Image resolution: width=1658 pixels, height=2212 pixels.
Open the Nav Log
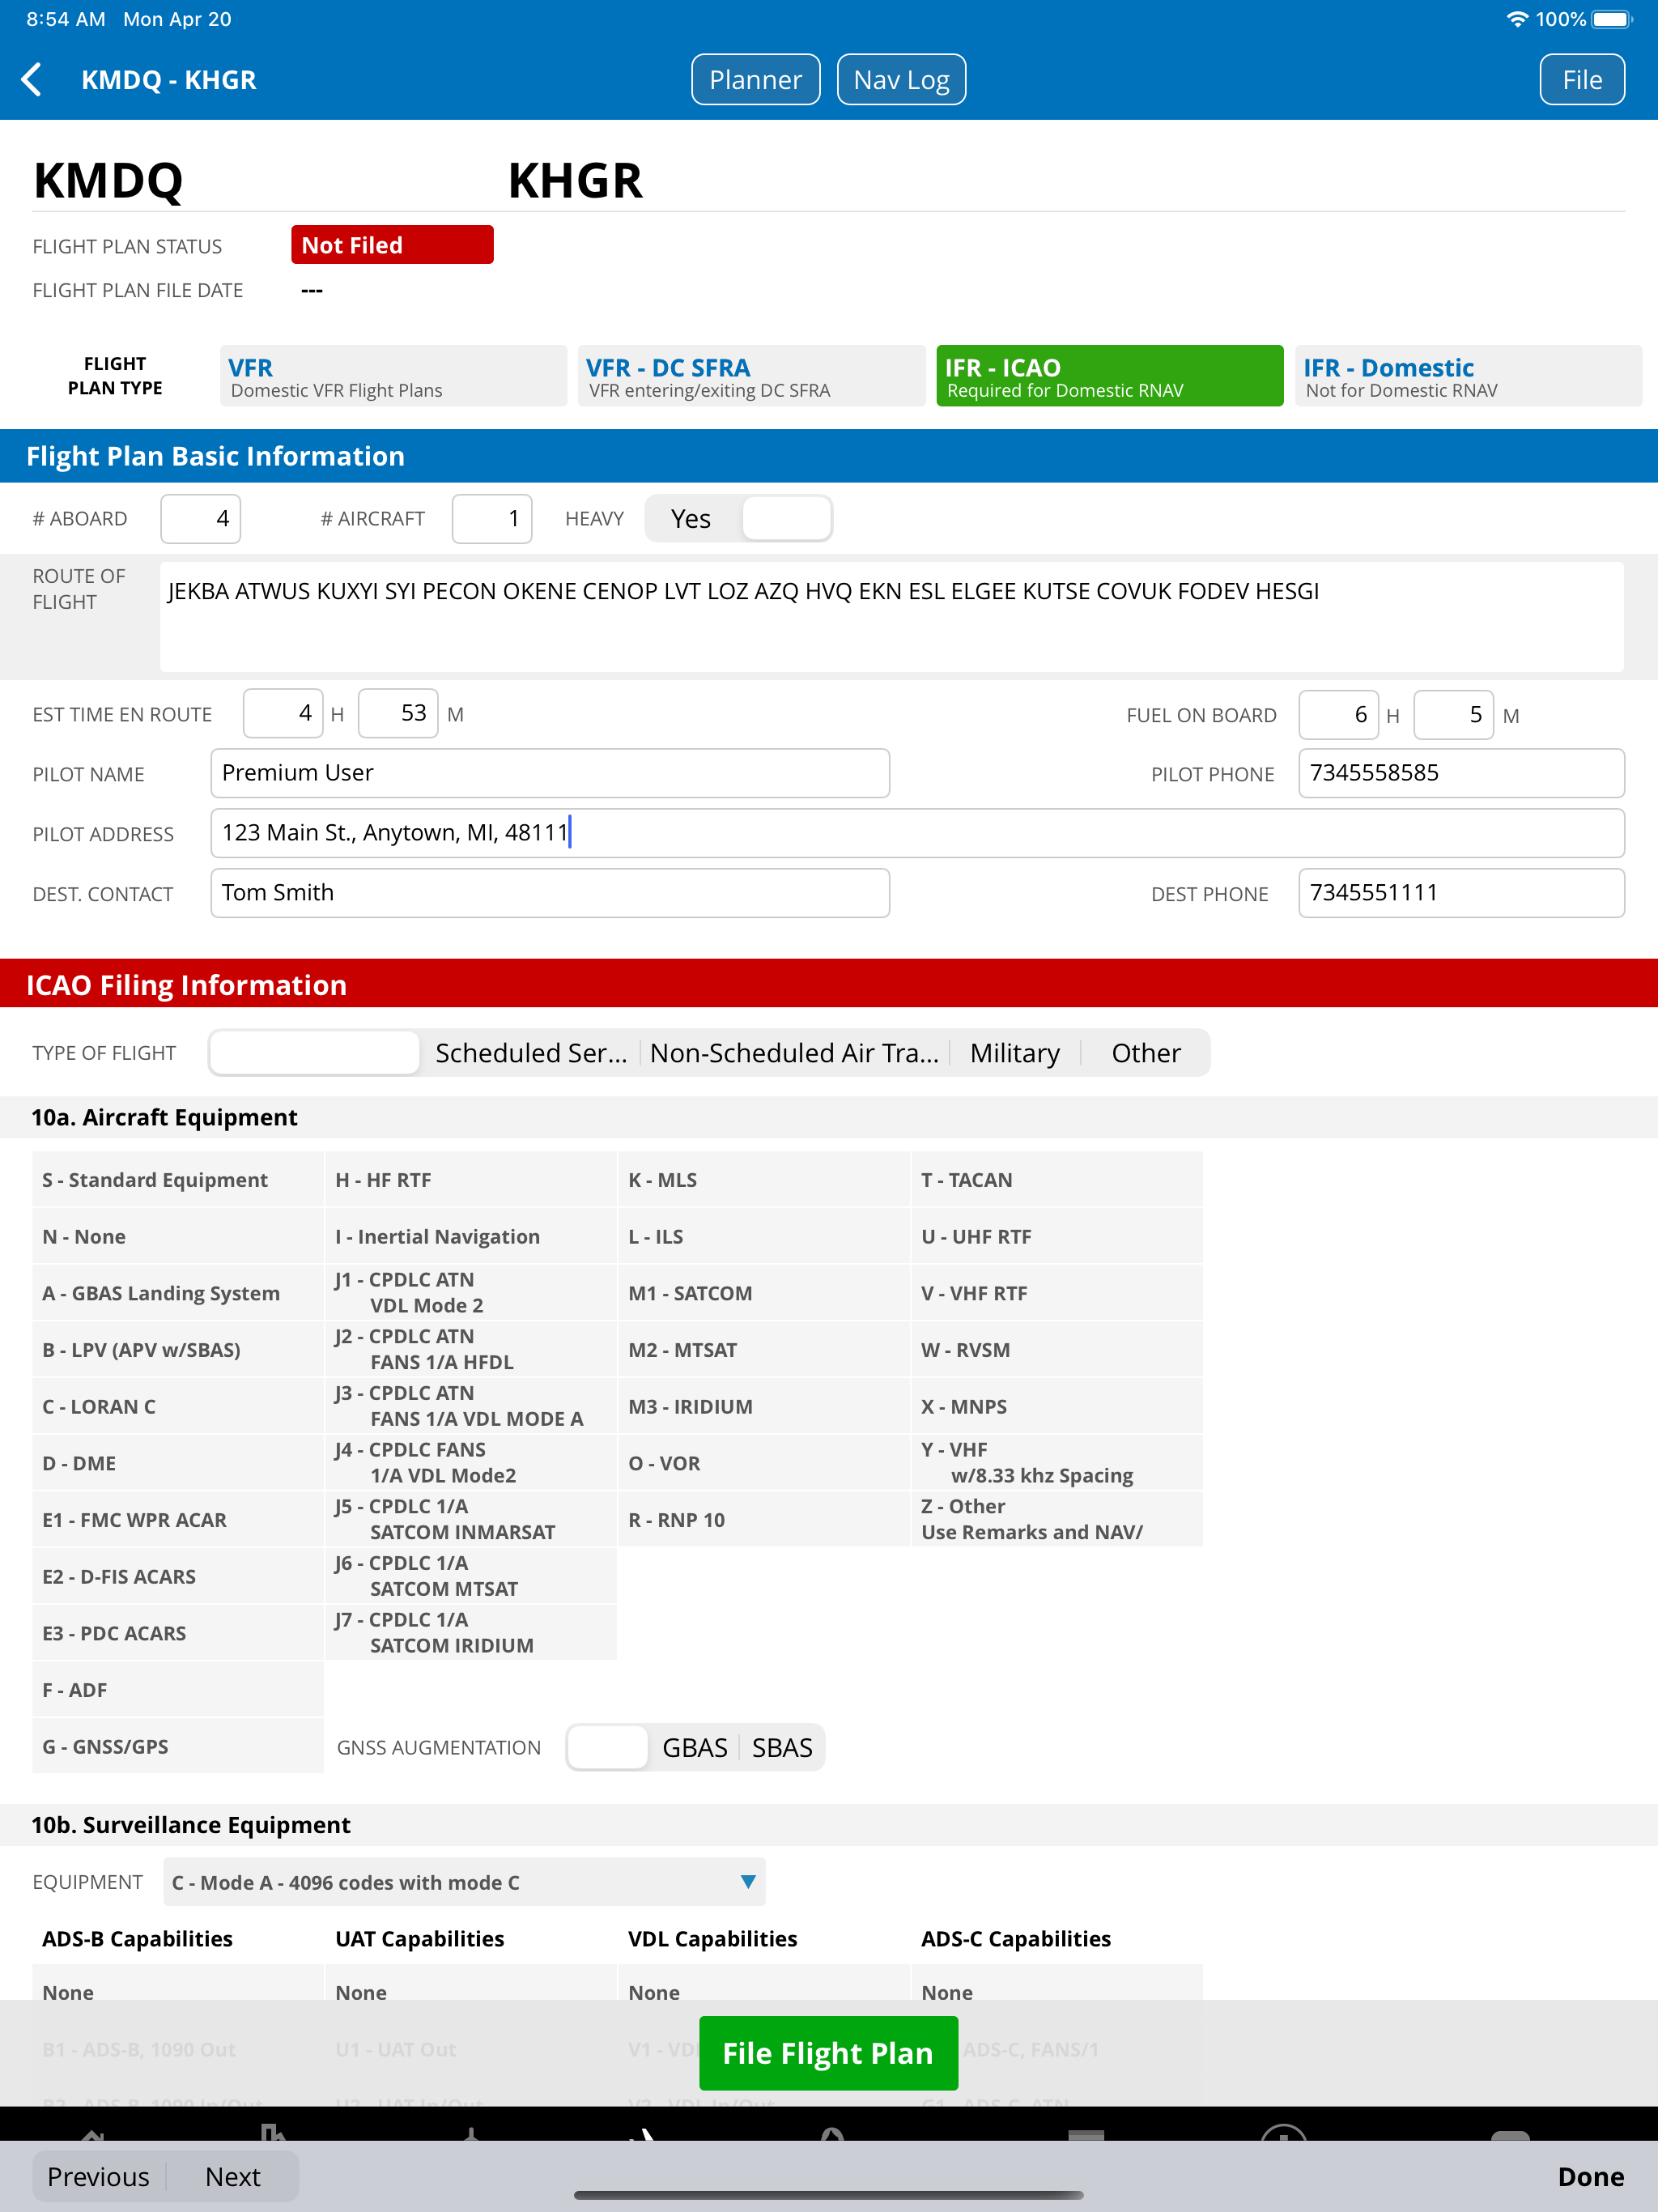901,79
